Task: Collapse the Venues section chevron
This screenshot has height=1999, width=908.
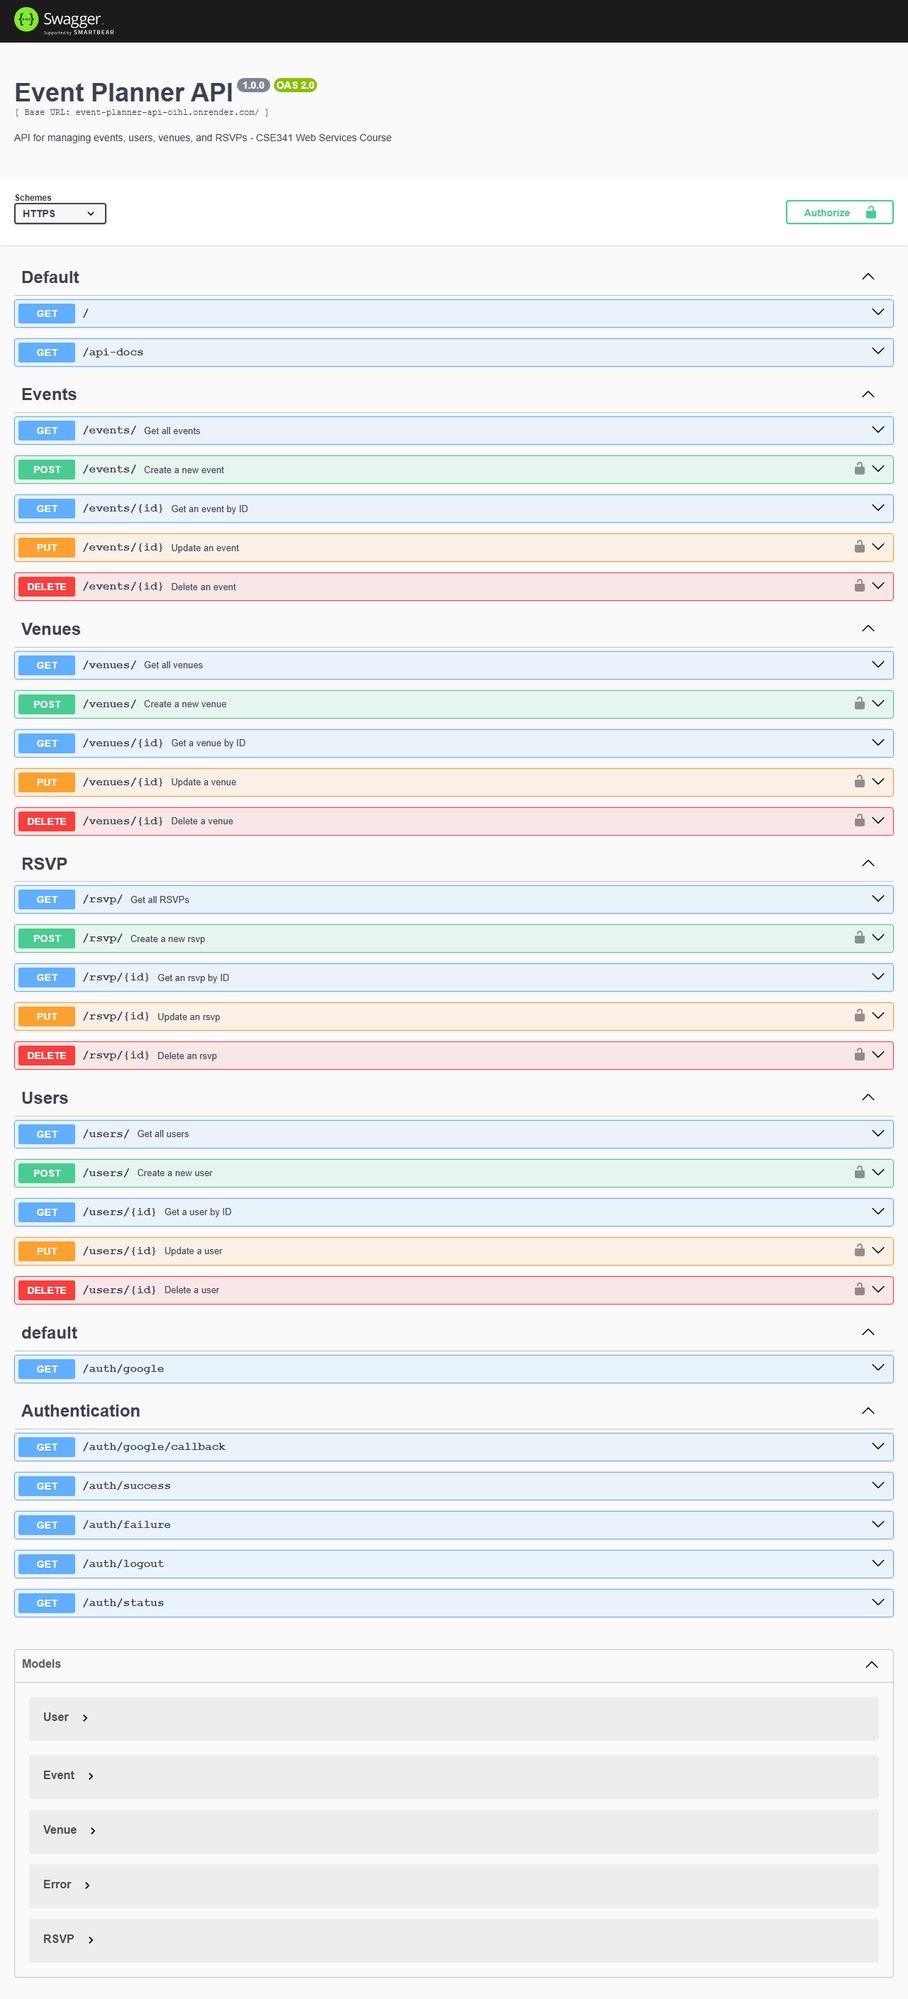Action: (x=868, y=629)
